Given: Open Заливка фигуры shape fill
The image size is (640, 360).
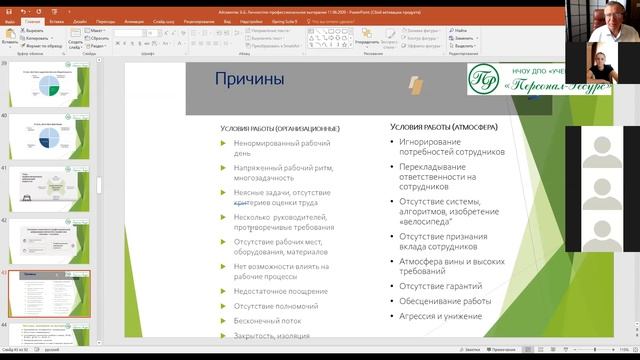Looking at the screenshot, I should 420,31.
